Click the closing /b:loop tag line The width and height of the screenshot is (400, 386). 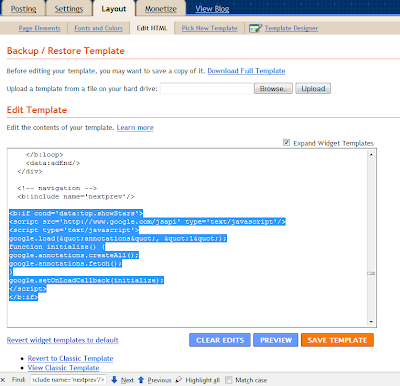(x=45, y=155)
